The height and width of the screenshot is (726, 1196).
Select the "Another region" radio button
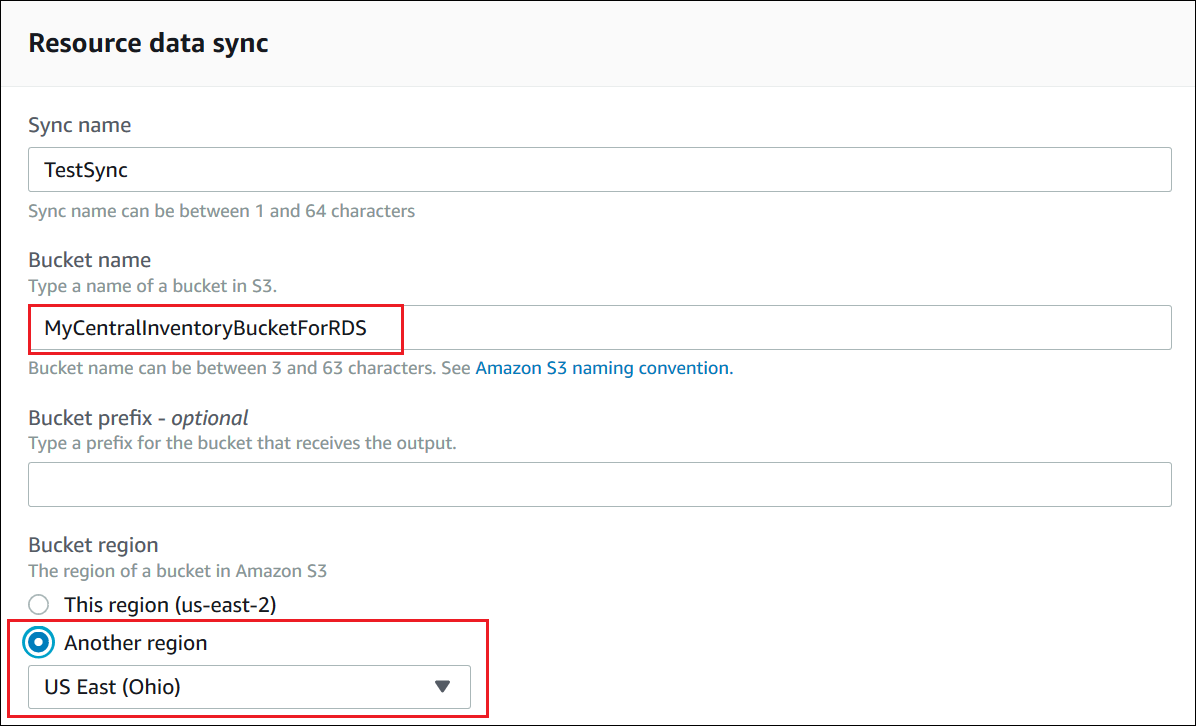pyautogui.click(x=38, y=642)
